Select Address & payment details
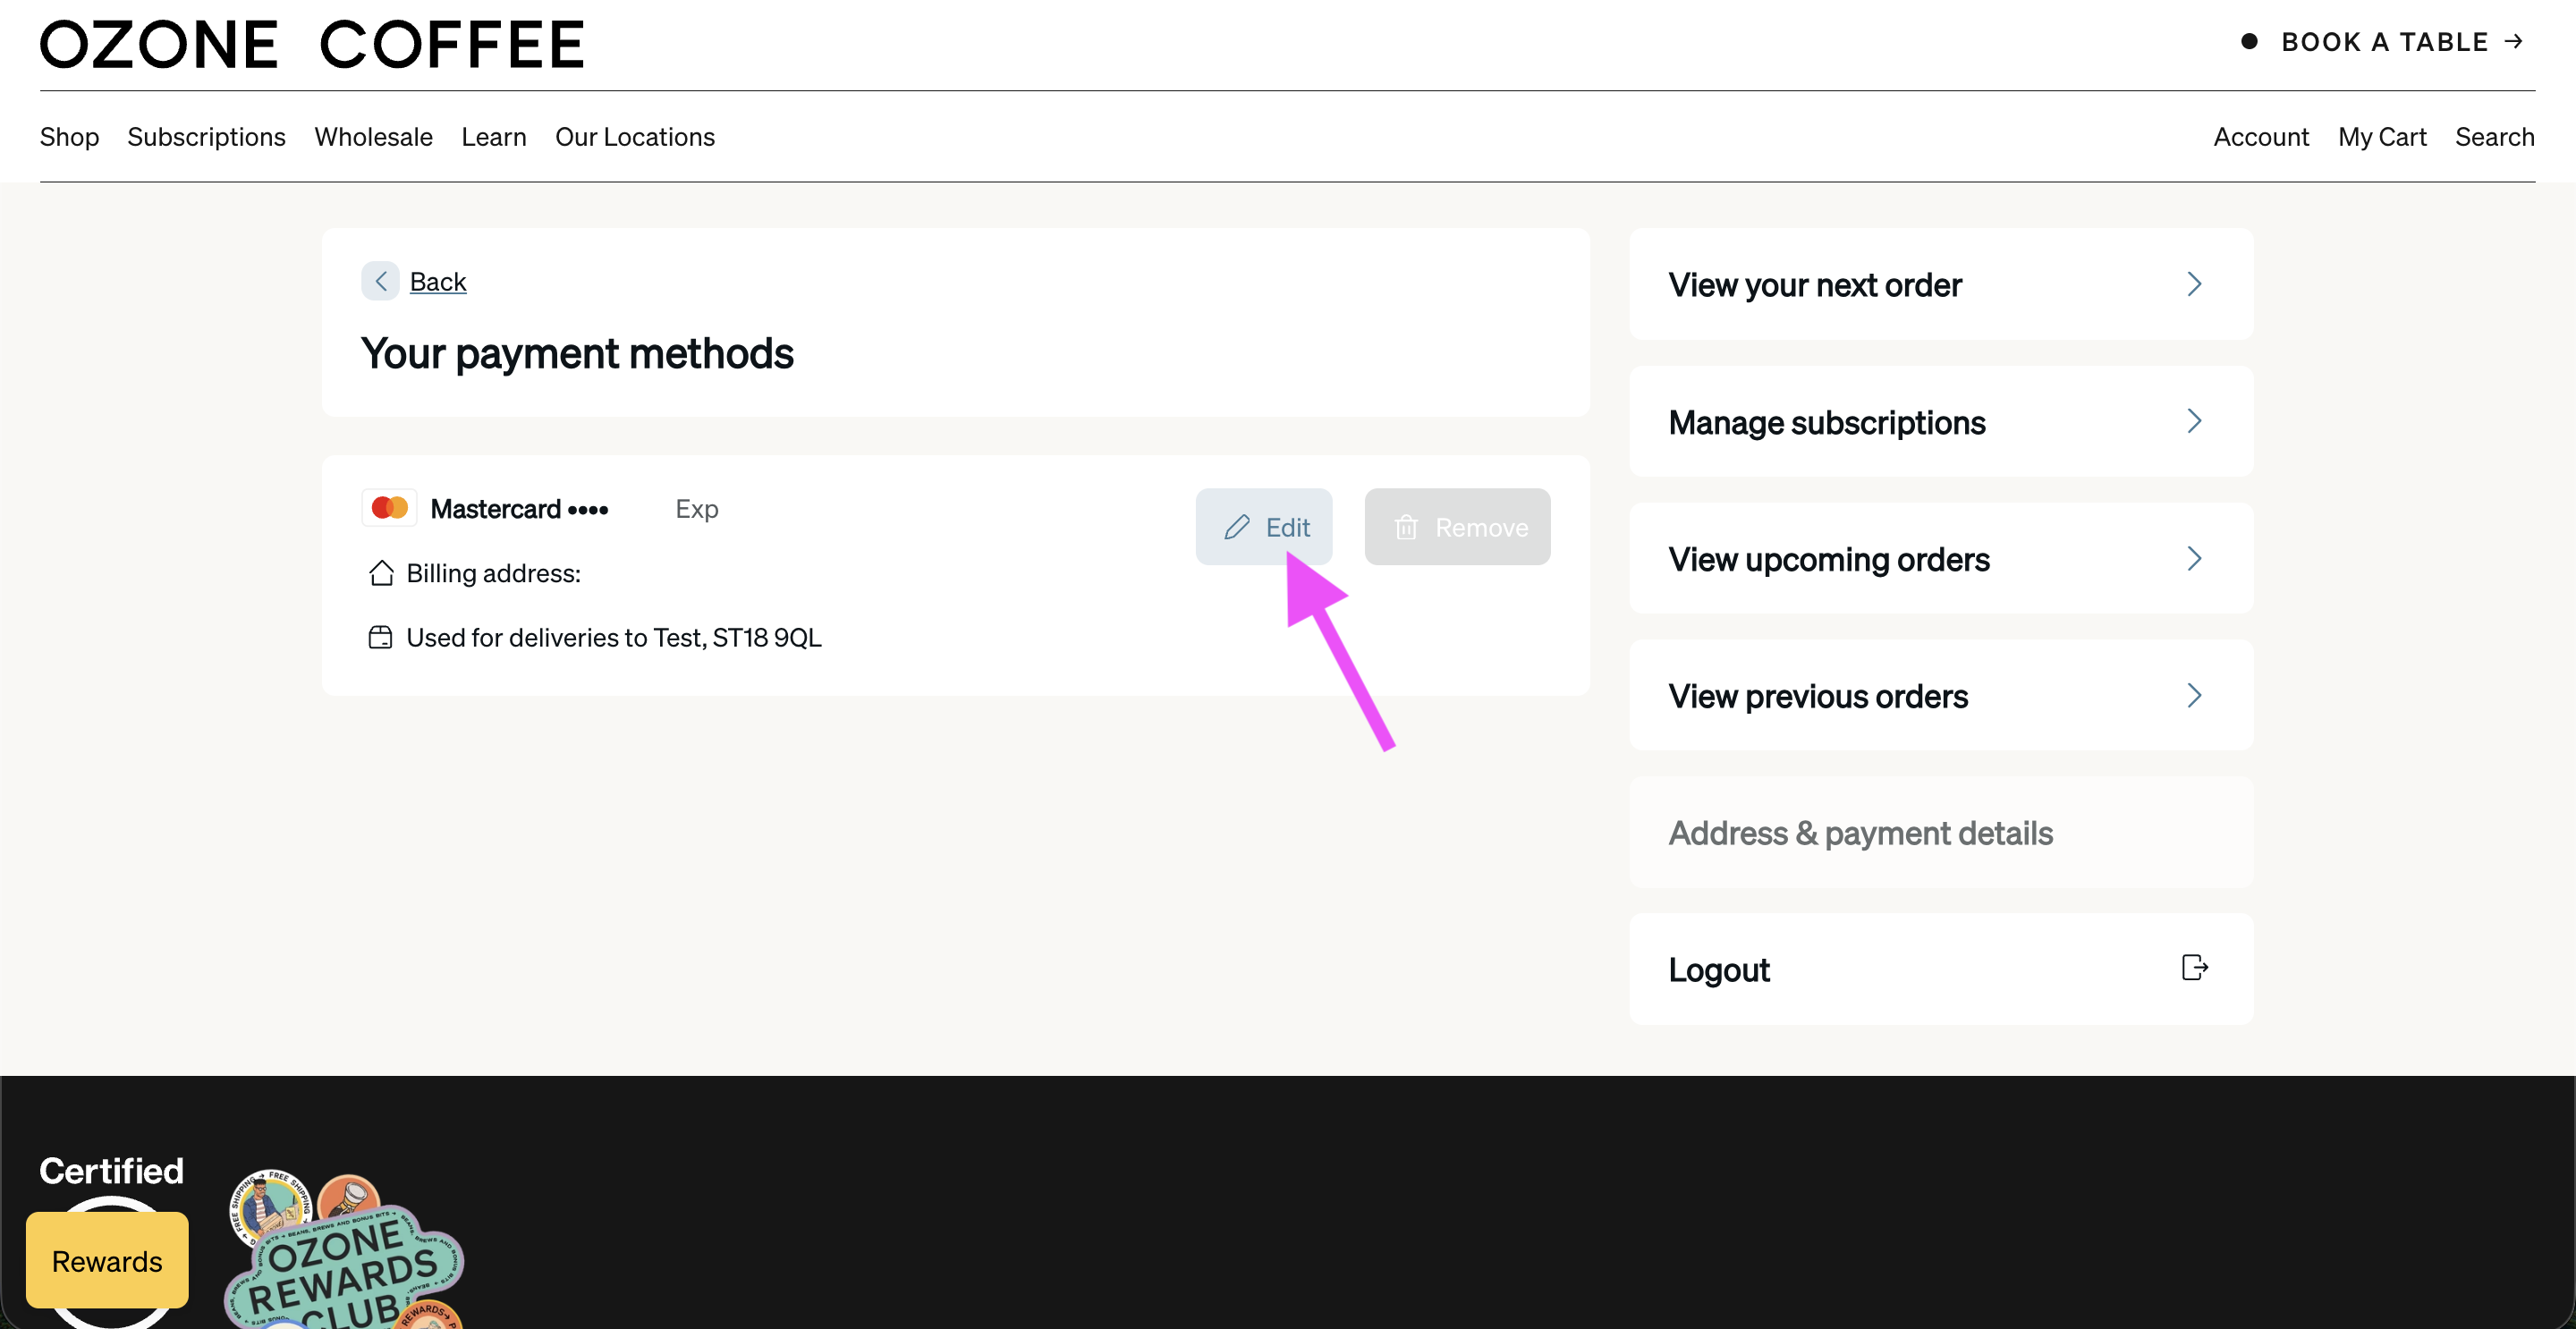This screenshot has height=1329, width=2576. pyautogui.click(x=1860, y=833)
